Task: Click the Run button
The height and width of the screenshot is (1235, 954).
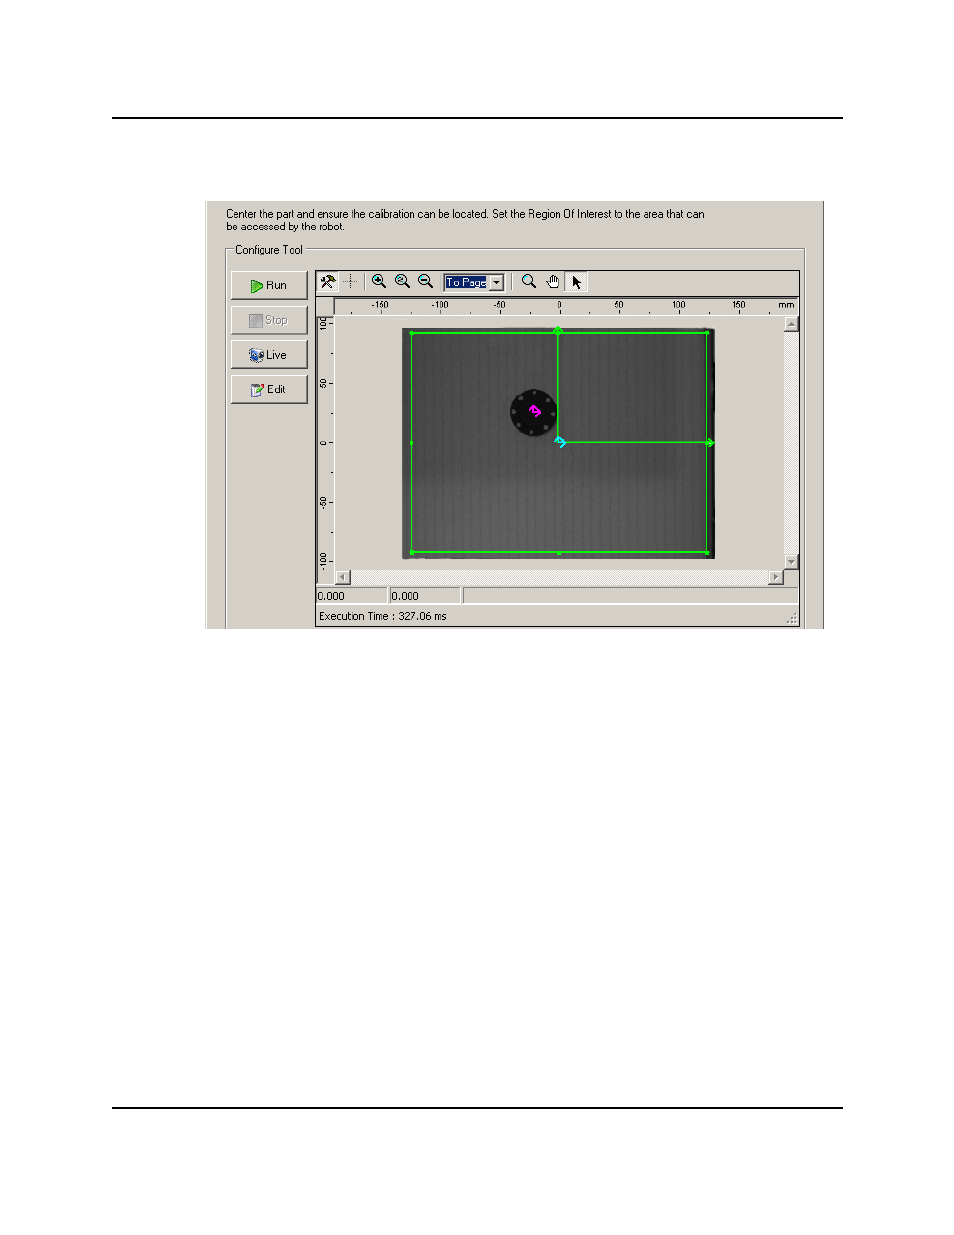Action: 269,285
